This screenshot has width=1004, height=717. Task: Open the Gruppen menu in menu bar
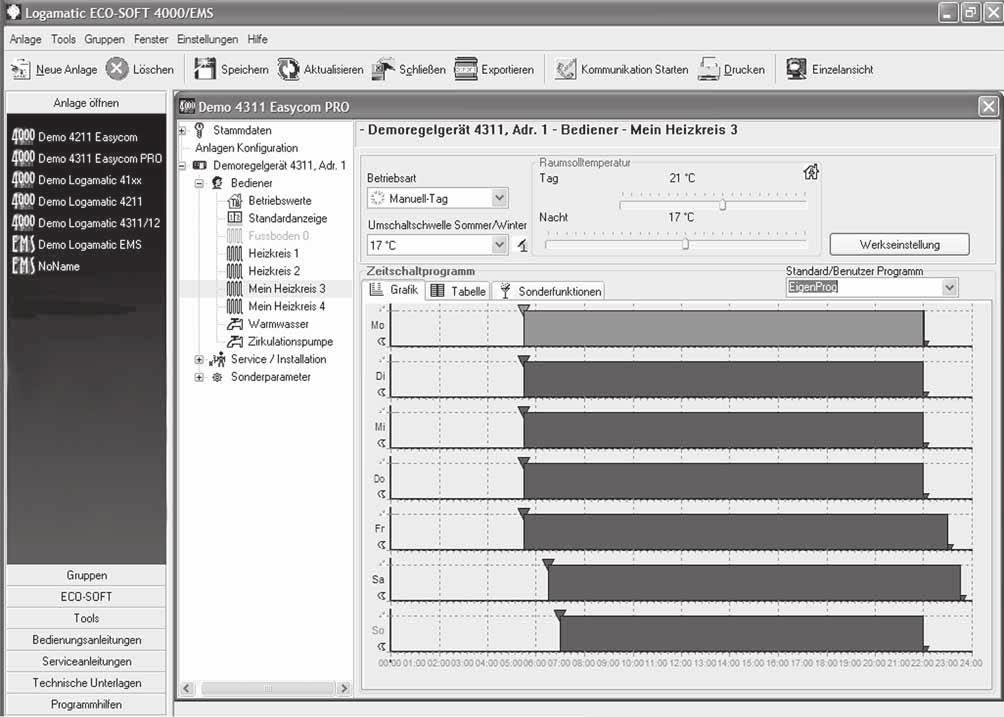click(104, 39)
